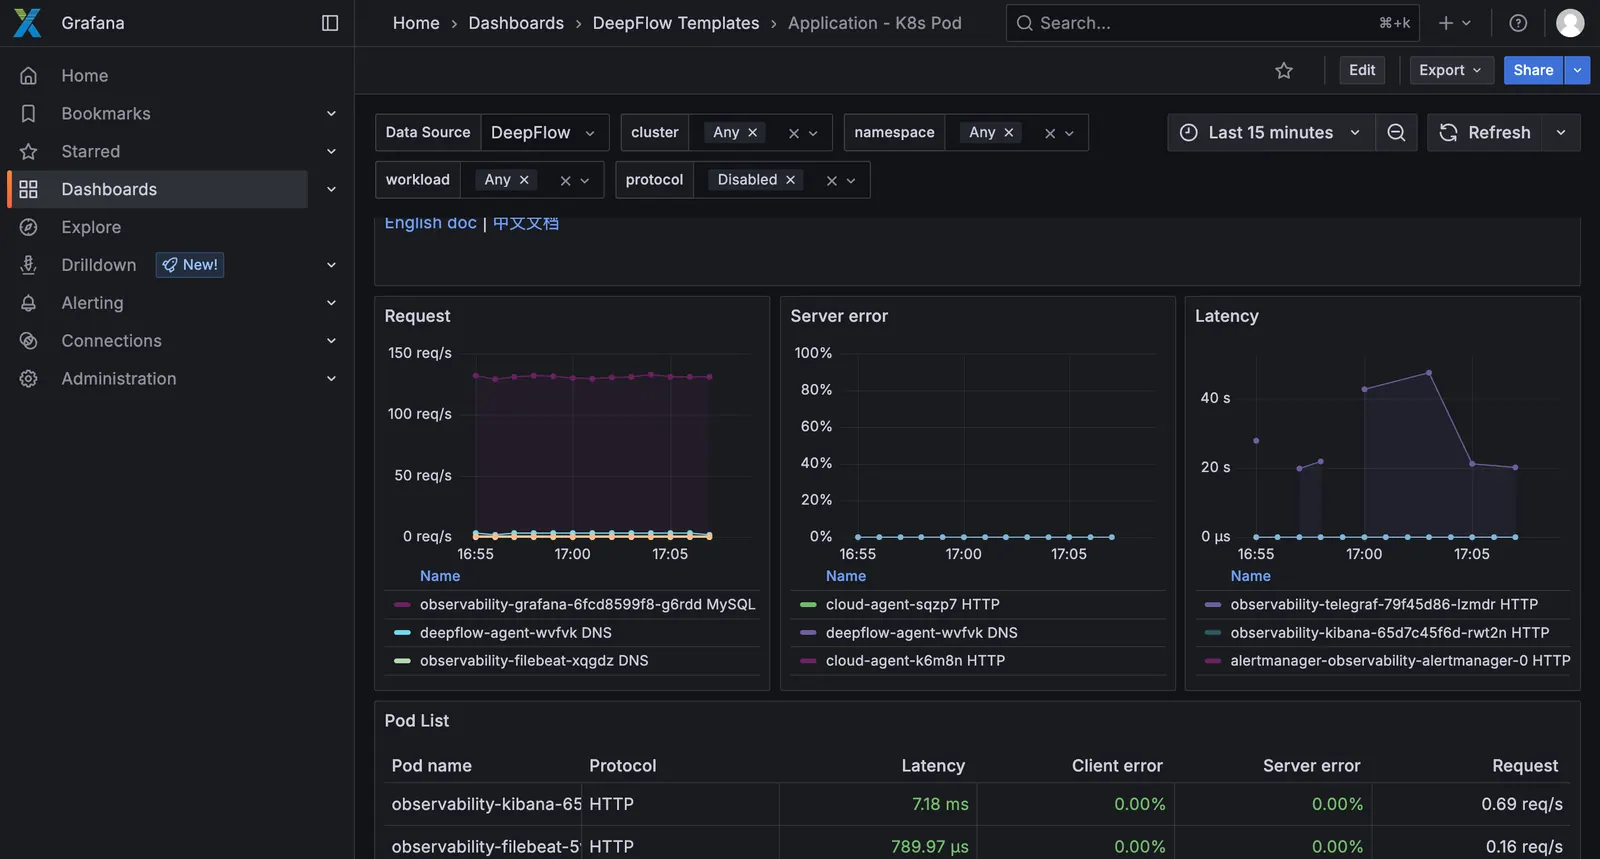Screen dimensions: 1600x859
Task: Toggle observability-telegraf HTTP Latency legend series
Action: pyautogui.click(x=1384, y=605)
